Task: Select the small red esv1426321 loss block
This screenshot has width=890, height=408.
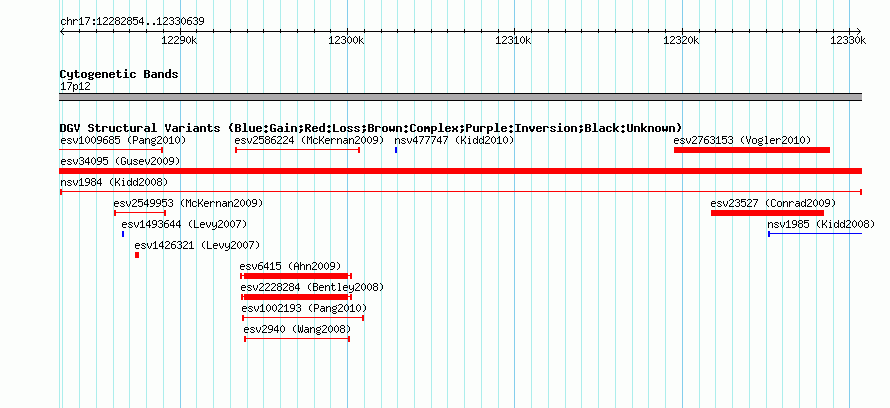Action: tap(137, 255)
